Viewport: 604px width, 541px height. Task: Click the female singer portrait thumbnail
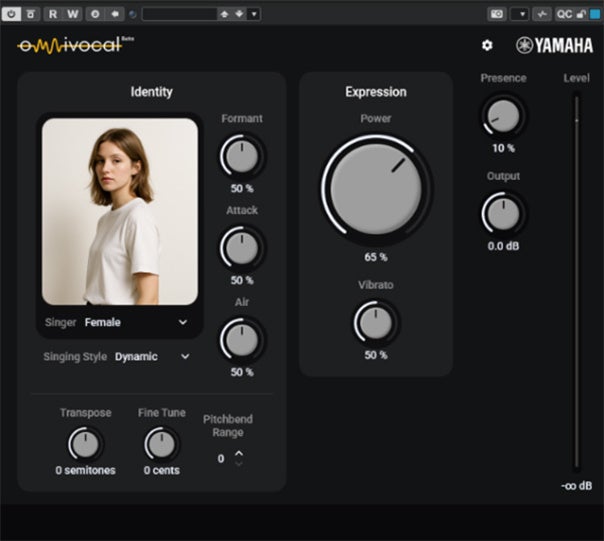point(120,212)
